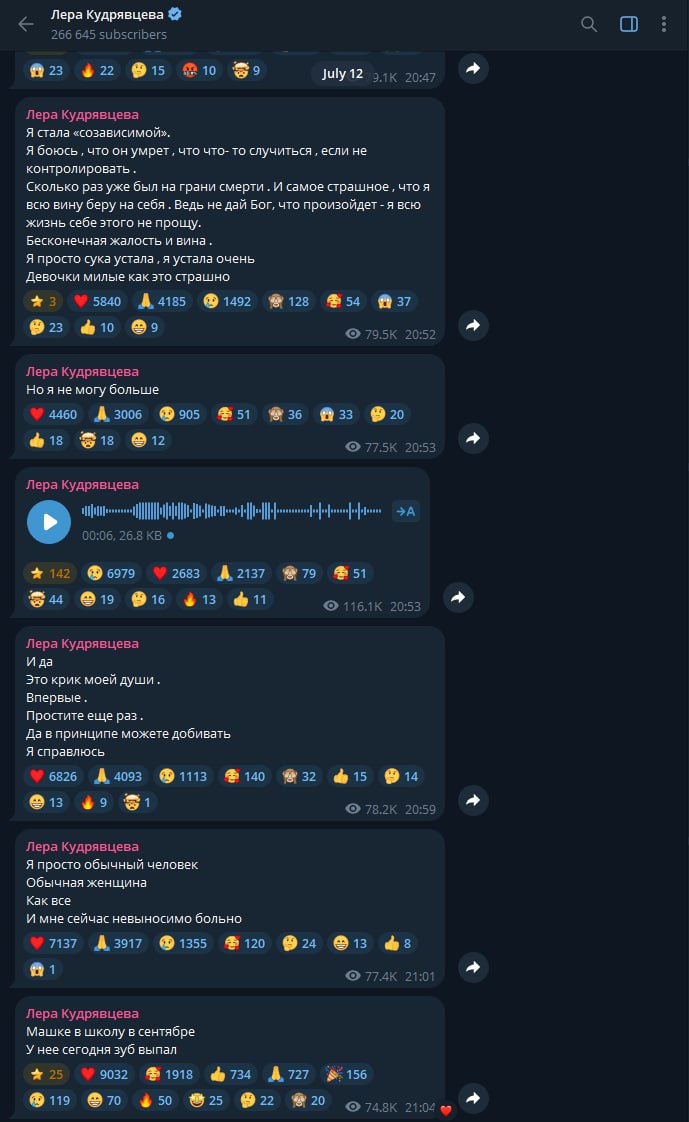Transcribe the voice message to text

click(406, 511)
